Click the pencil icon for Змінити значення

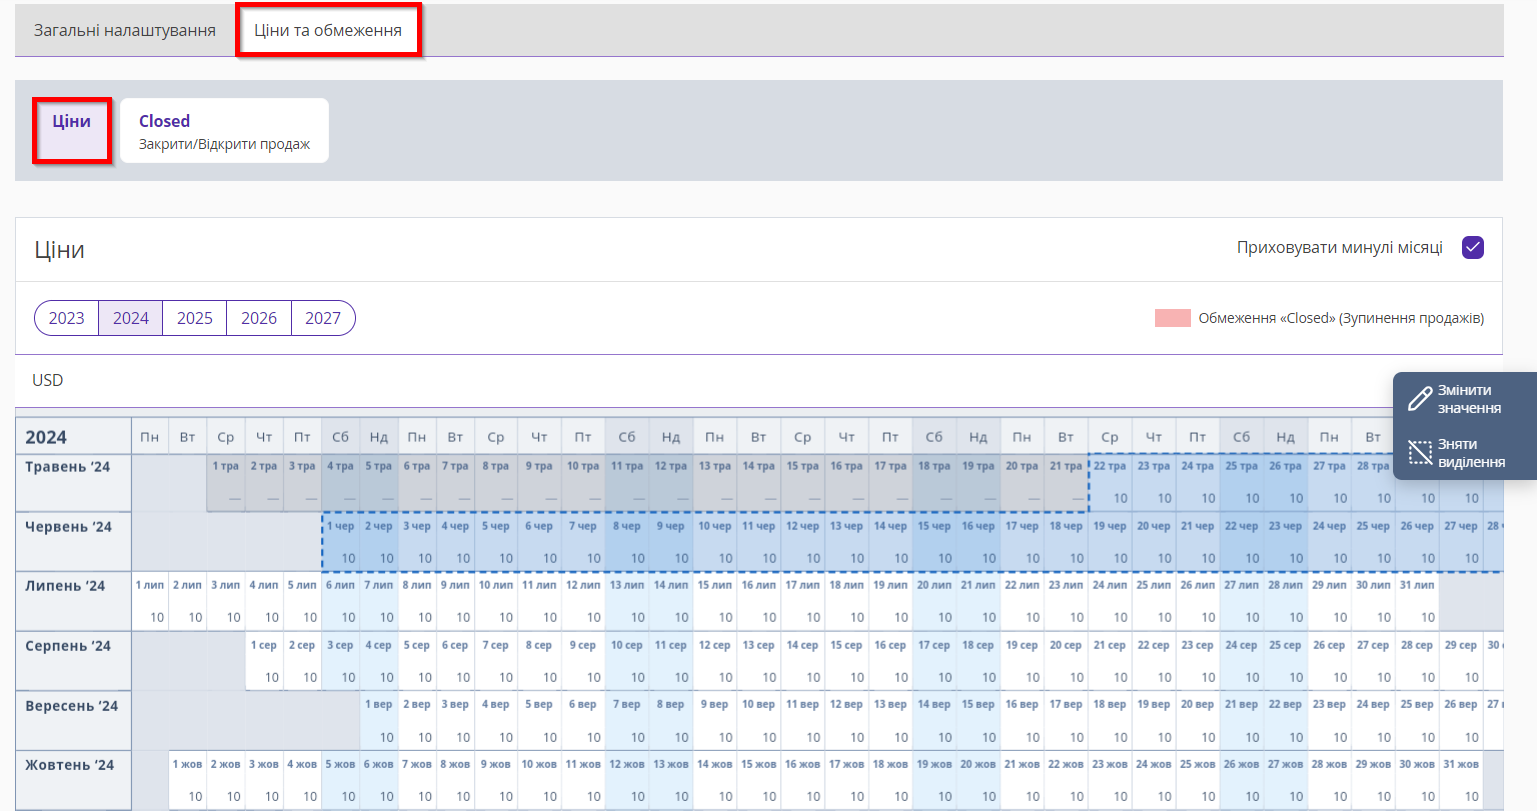(1419, 399)
